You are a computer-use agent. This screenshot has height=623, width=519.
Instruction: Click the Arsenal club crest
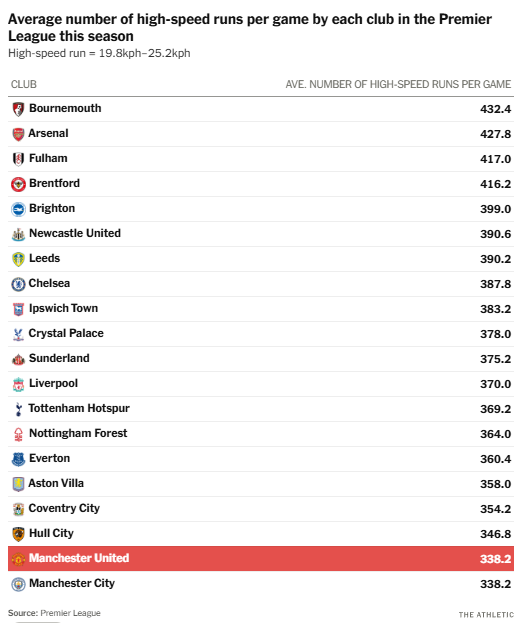click(18, 134)
